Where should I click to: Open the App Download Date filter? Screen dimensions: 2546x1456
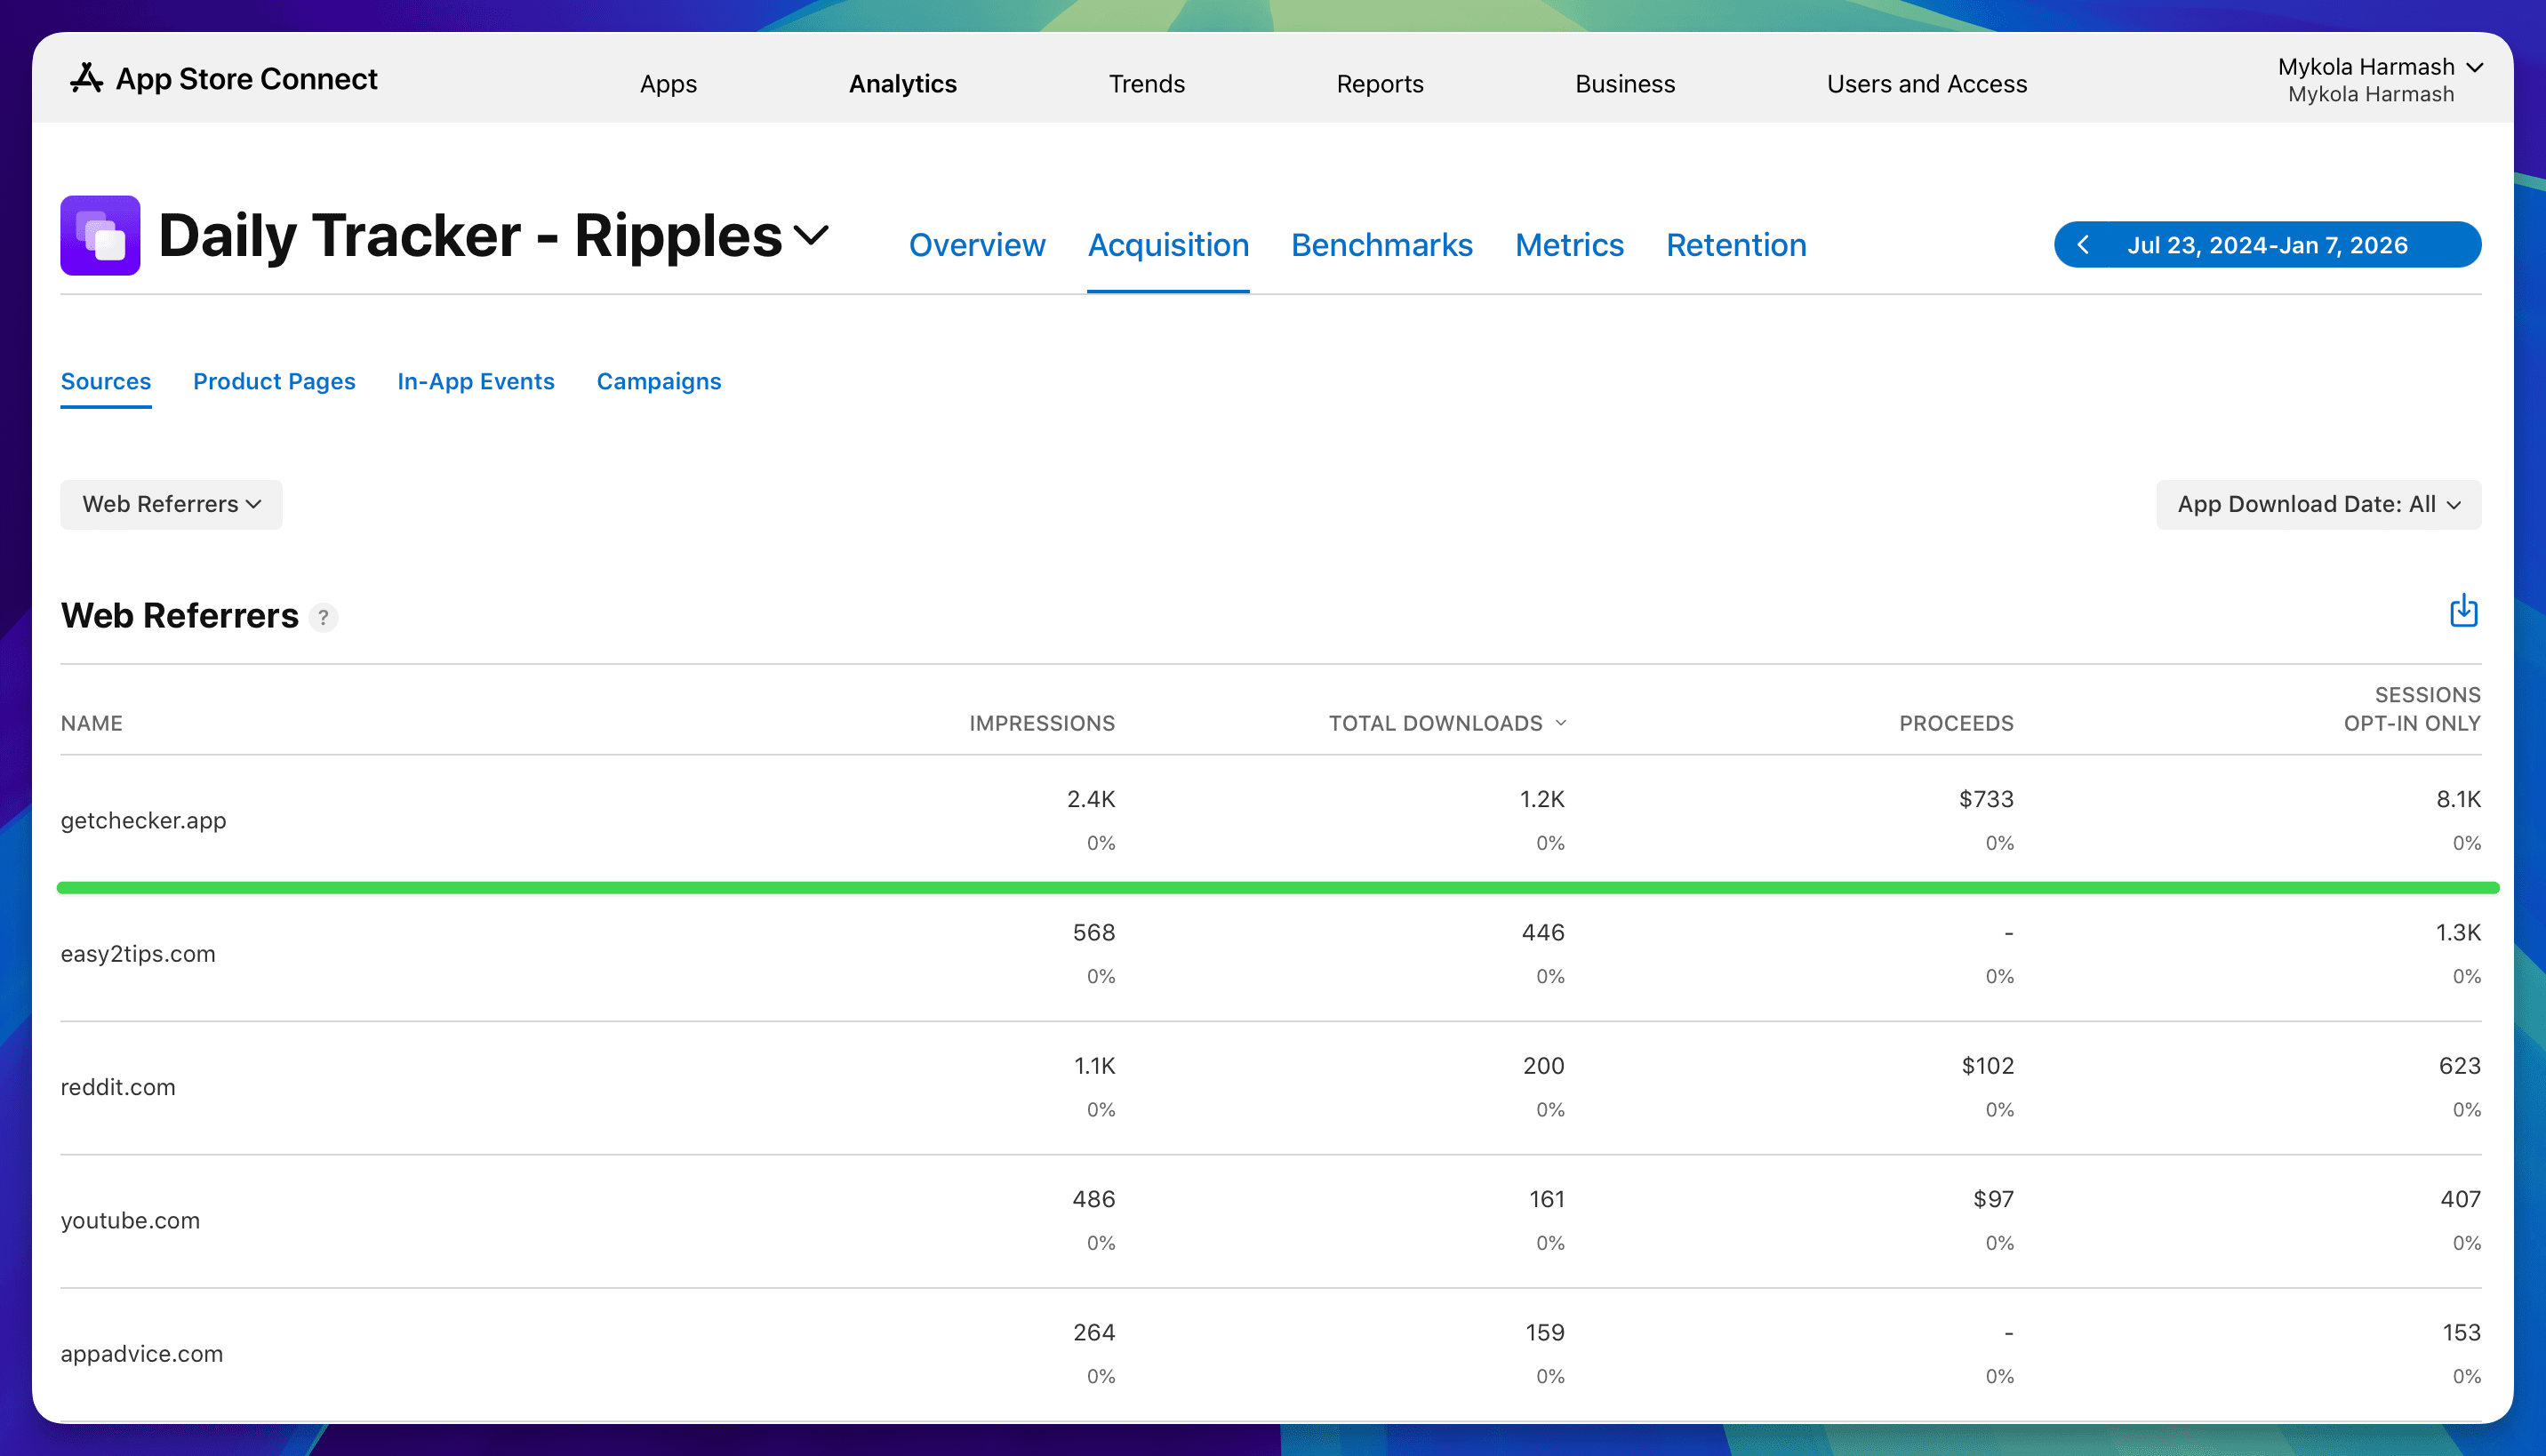tap(2318, 504)
